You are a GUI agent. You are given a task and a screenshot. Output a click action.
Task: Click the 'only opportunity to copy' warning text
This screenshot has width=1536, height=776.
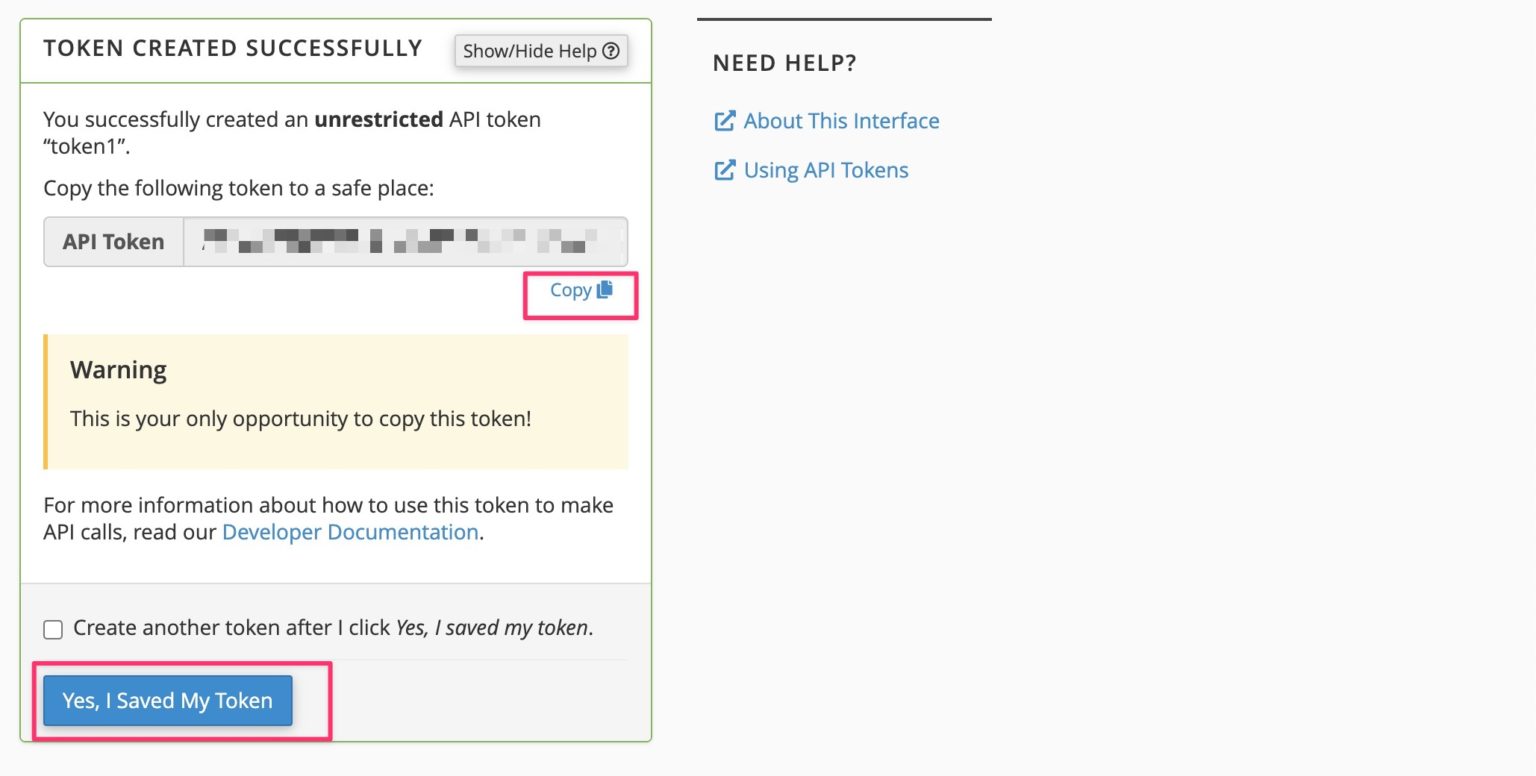pos(300,418)
